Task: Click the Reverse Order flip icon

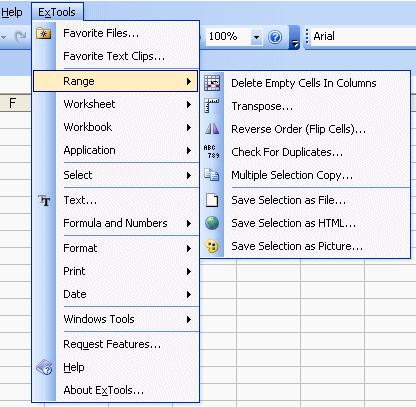Action: [212, 129]
